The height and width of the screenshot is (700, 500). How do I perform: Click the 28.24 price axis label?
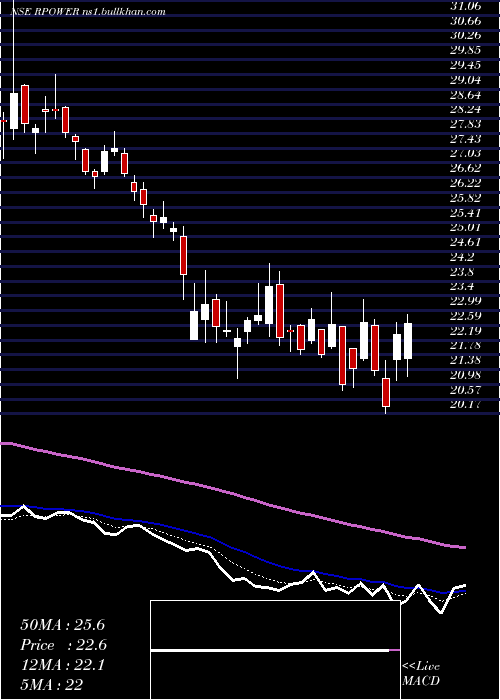coord(466,109)
